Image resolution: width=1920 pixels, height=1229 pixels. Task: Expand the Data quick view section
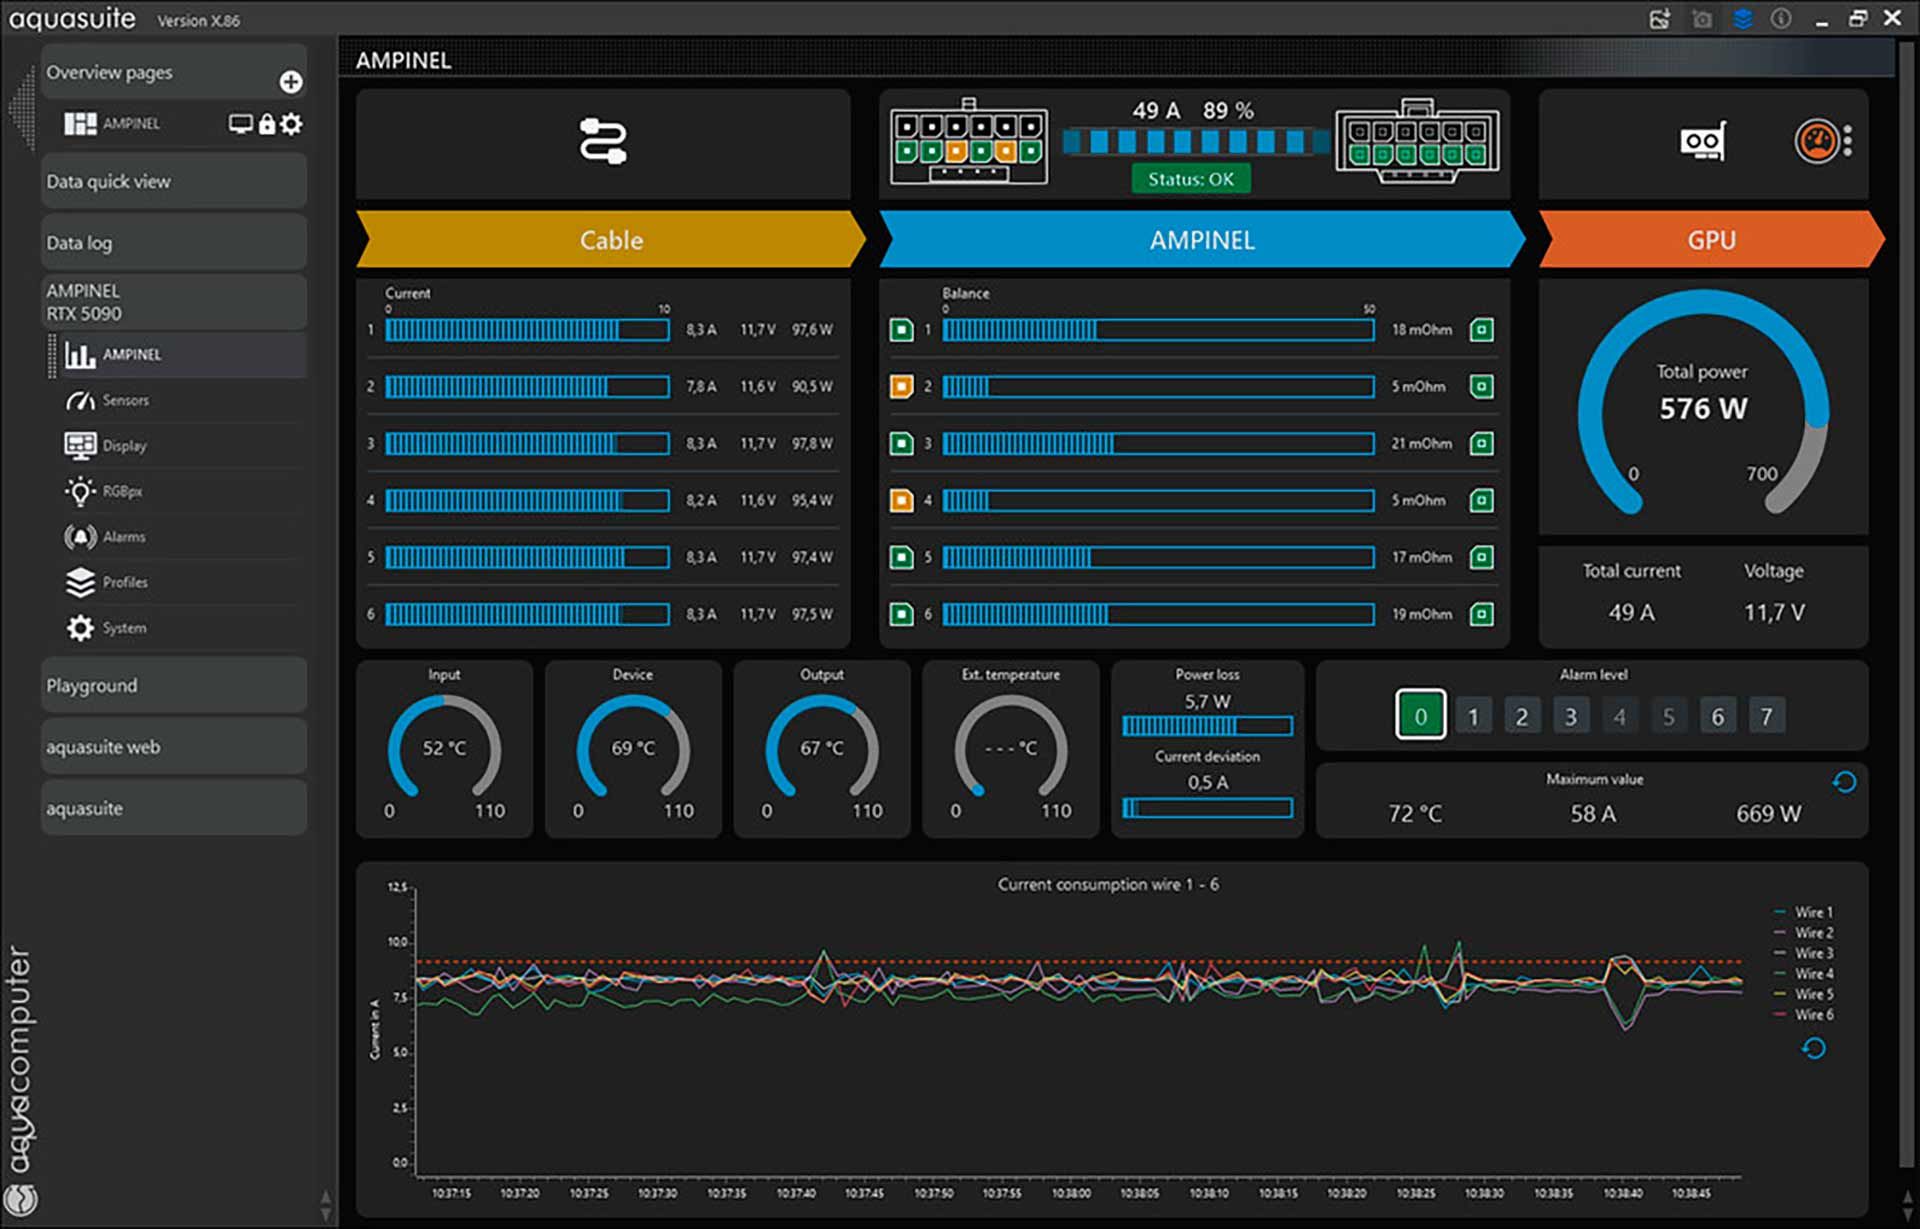pos(173,182)
